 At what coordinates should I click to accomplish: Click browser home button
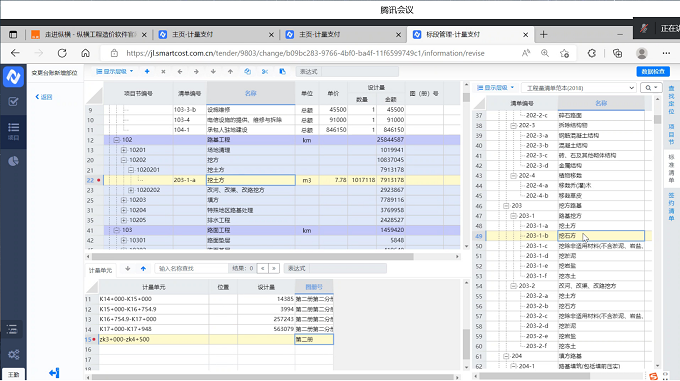85,53
